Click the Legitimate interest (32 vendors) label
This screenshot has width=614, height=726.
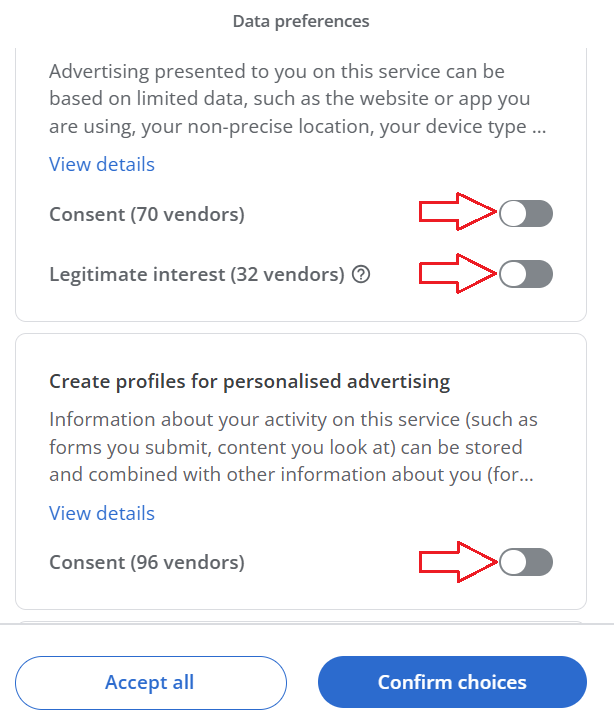pos(197,274)
